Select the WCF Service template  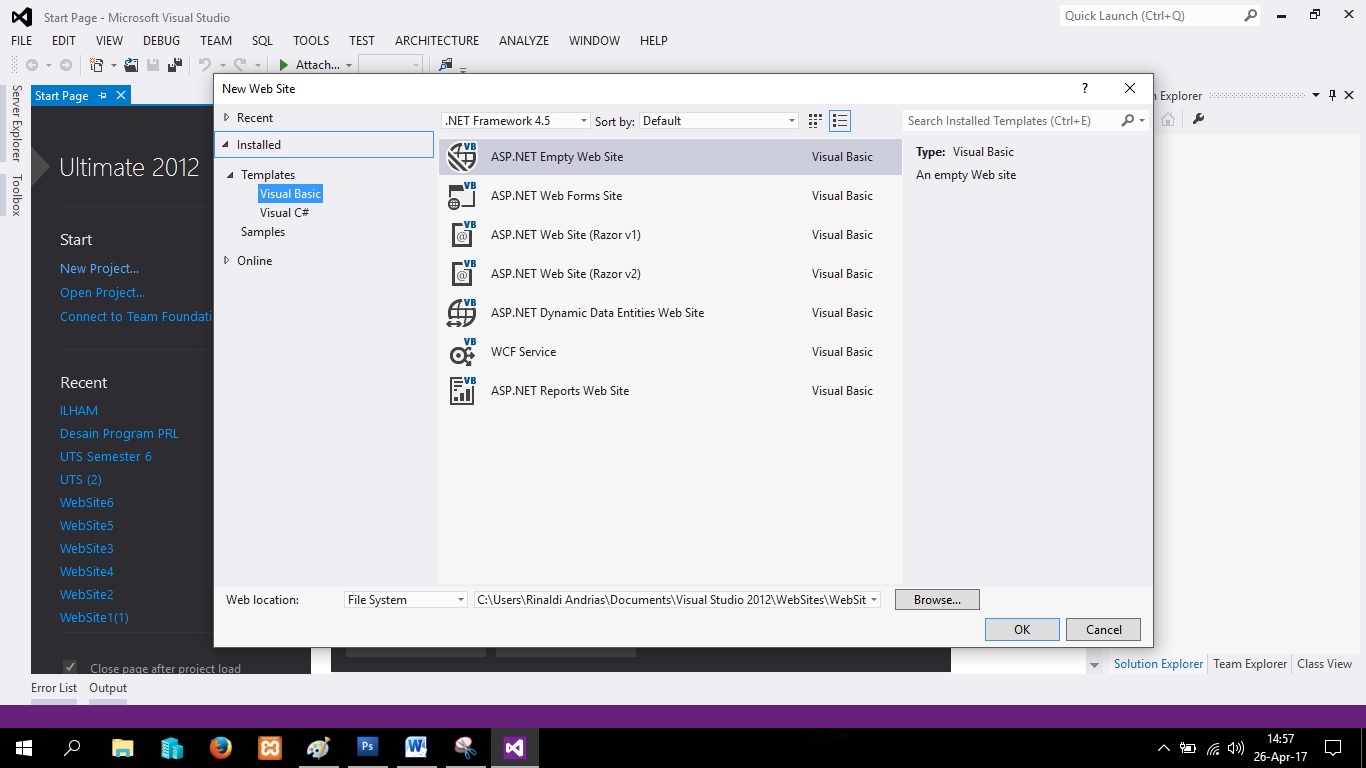pyautogui.click(x=670, y=352)
